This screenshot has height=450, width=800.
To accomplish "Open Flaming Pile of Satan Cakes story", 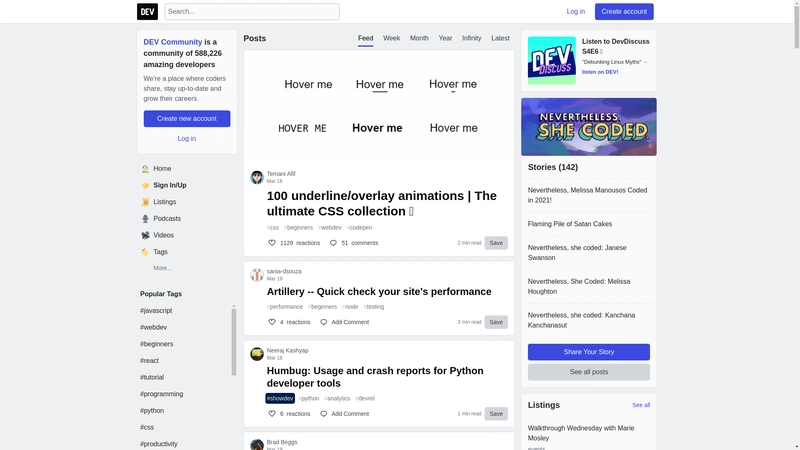I will click(x=570, y=224).
